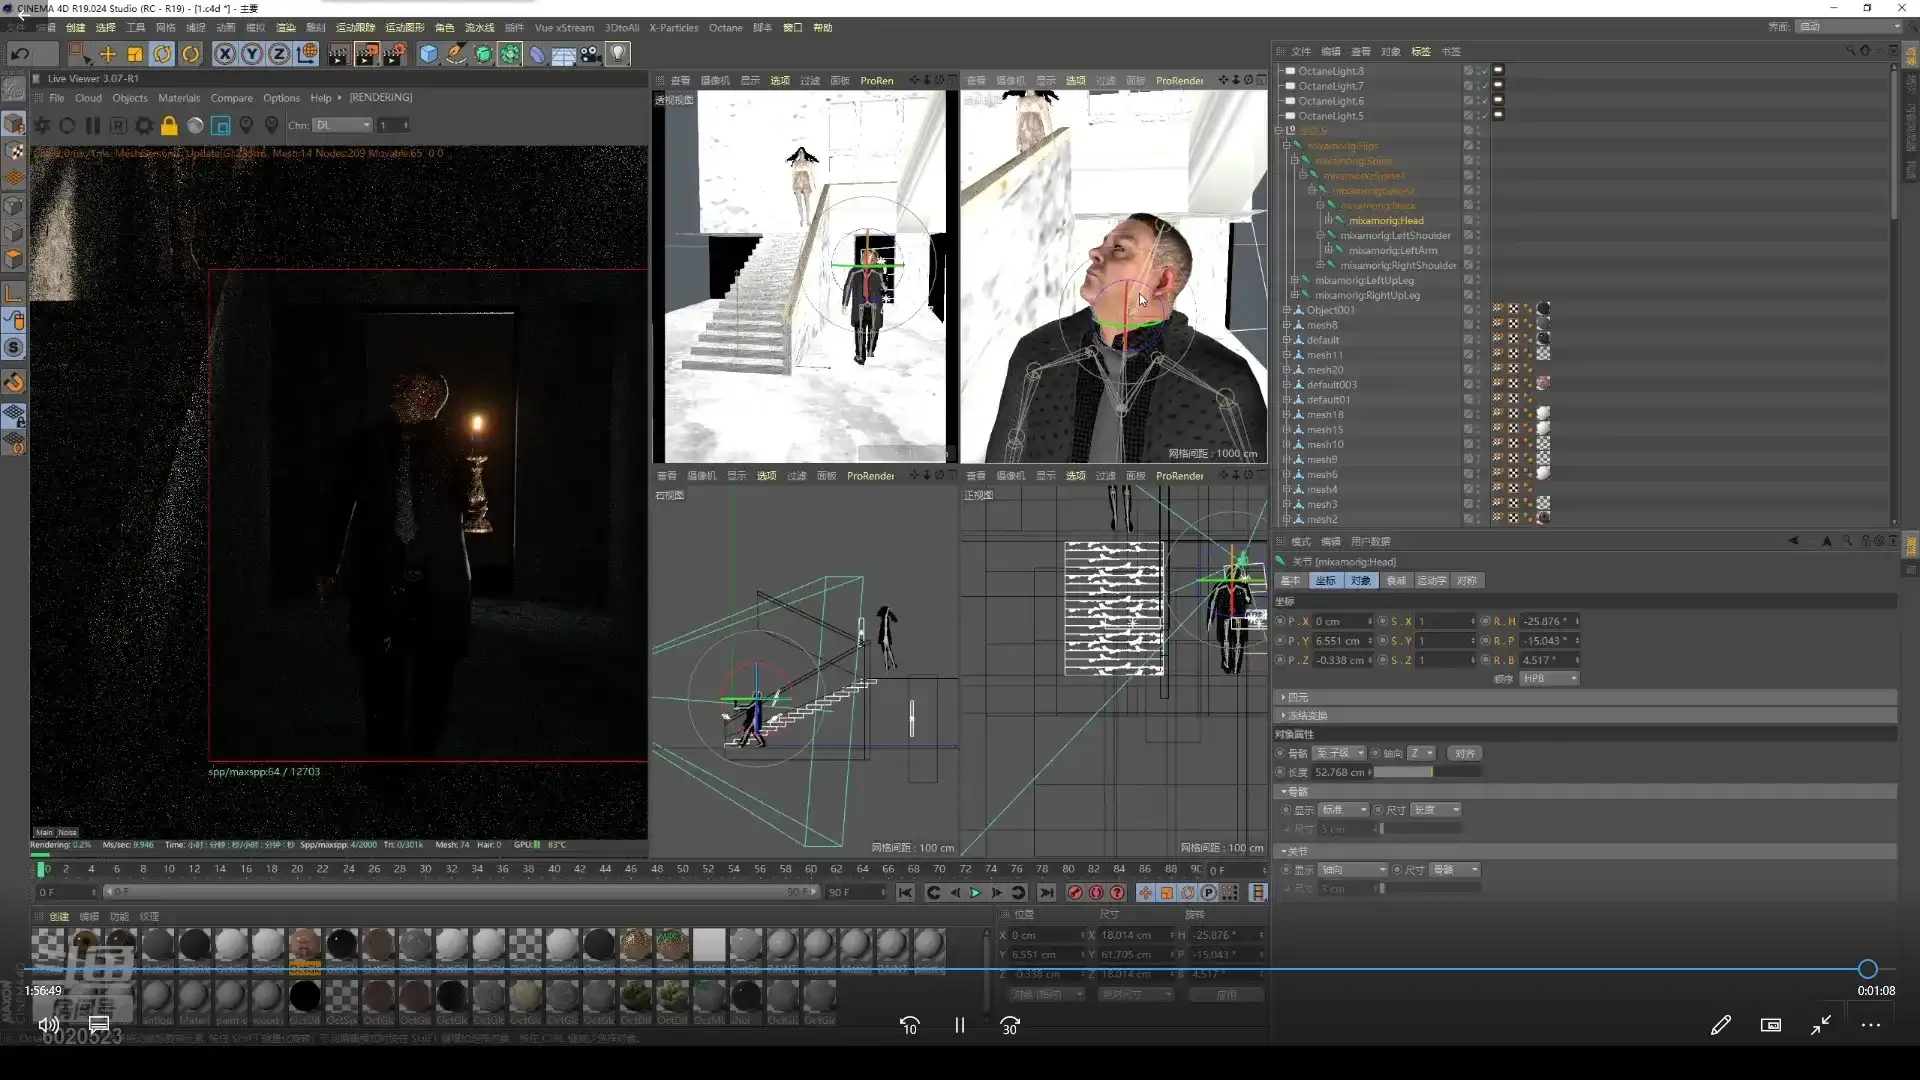The height and width of the screenshot is (1080, 1920).
Task: Click the 对齐 align button
Action: (1464, 754)
